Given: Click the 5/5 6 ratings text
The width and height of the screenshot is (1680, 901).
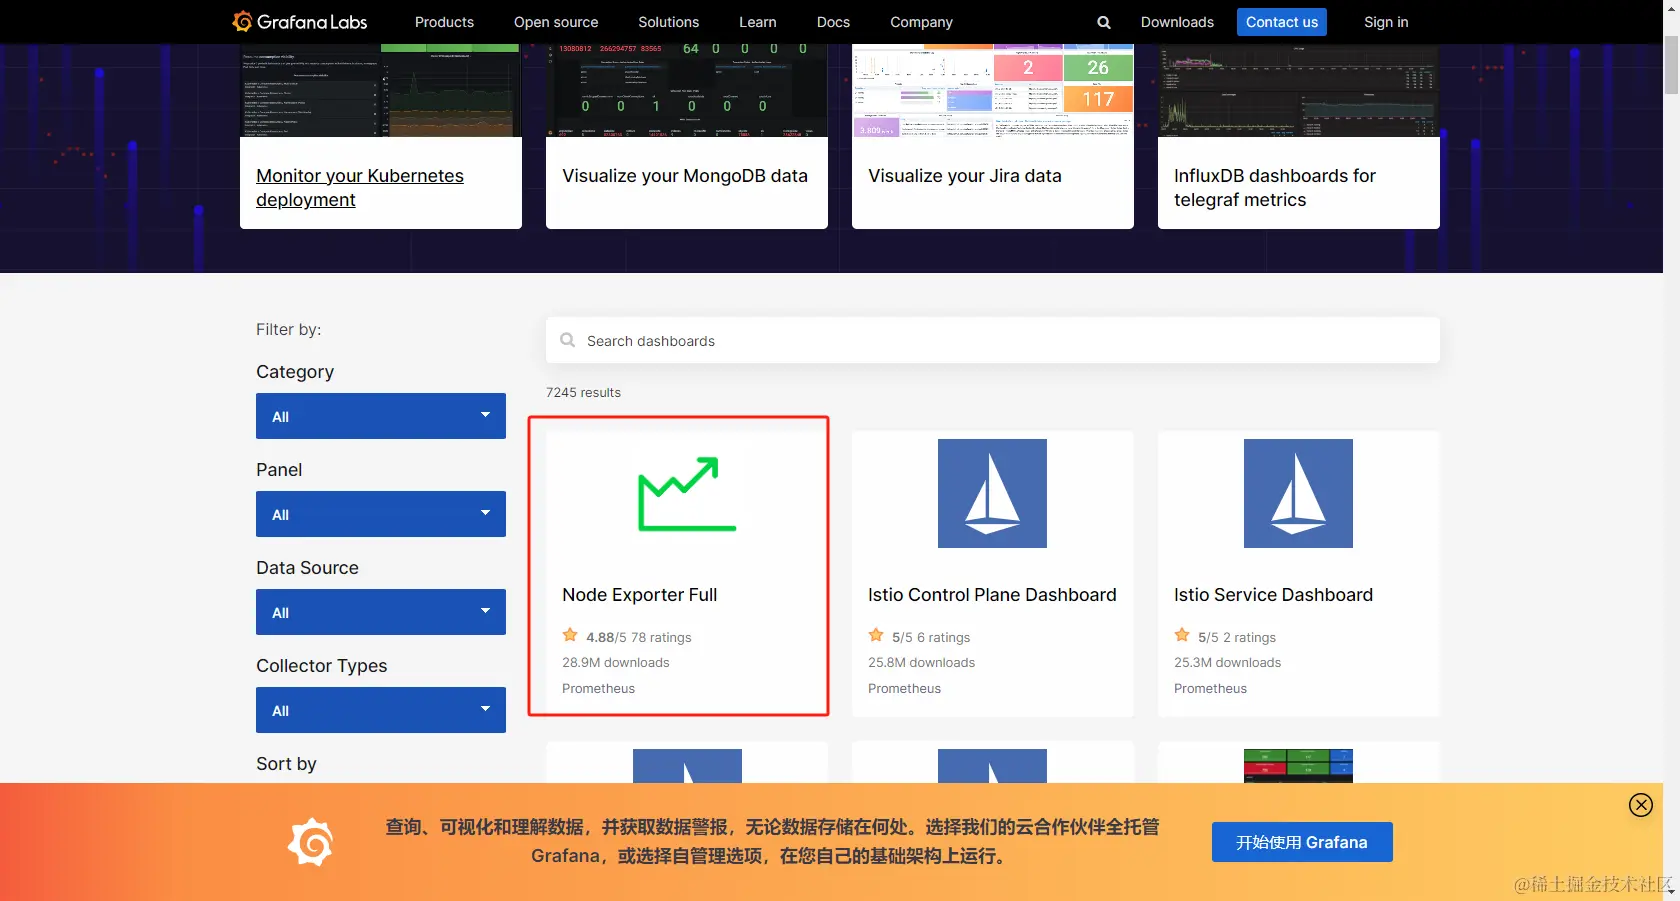Looking at the screenshot, I should (931, 637).
